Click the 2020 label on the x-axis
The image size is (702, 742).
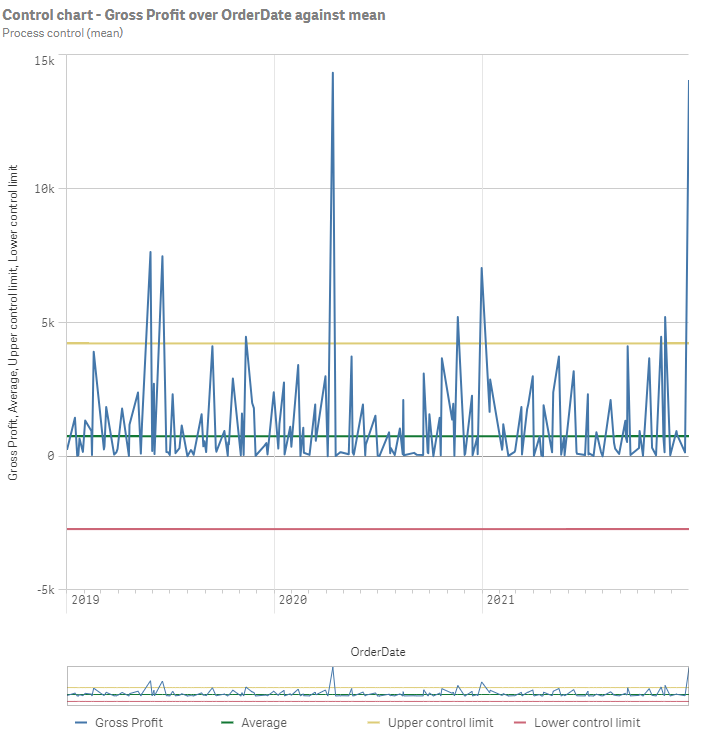coord(292,600)
